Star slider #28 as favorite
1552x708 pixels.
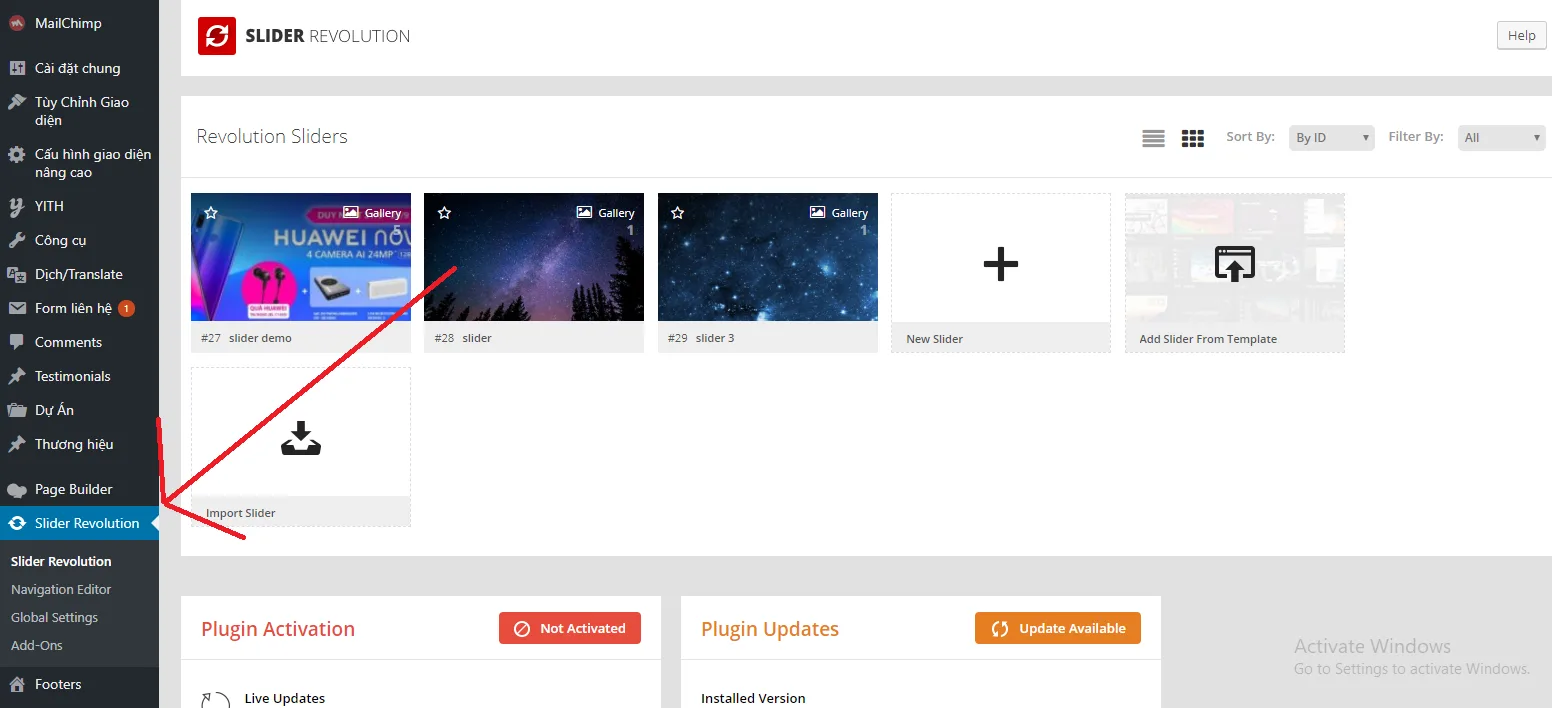445,213
